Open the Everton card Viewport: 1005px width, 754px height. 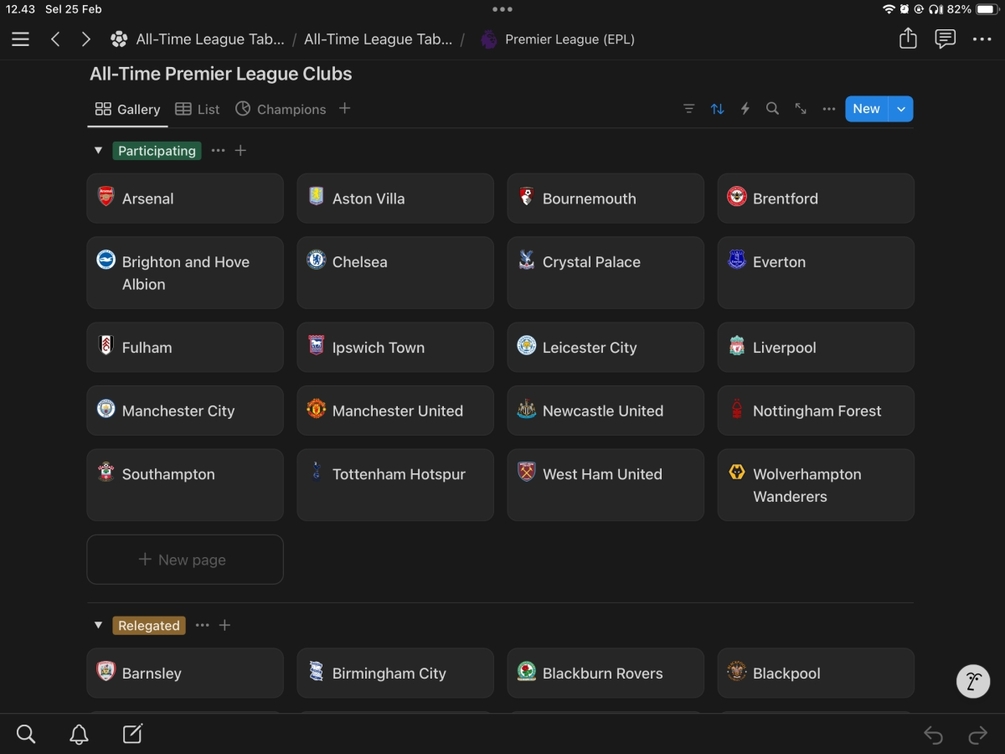pyautogui.click(x=815, y=272)
